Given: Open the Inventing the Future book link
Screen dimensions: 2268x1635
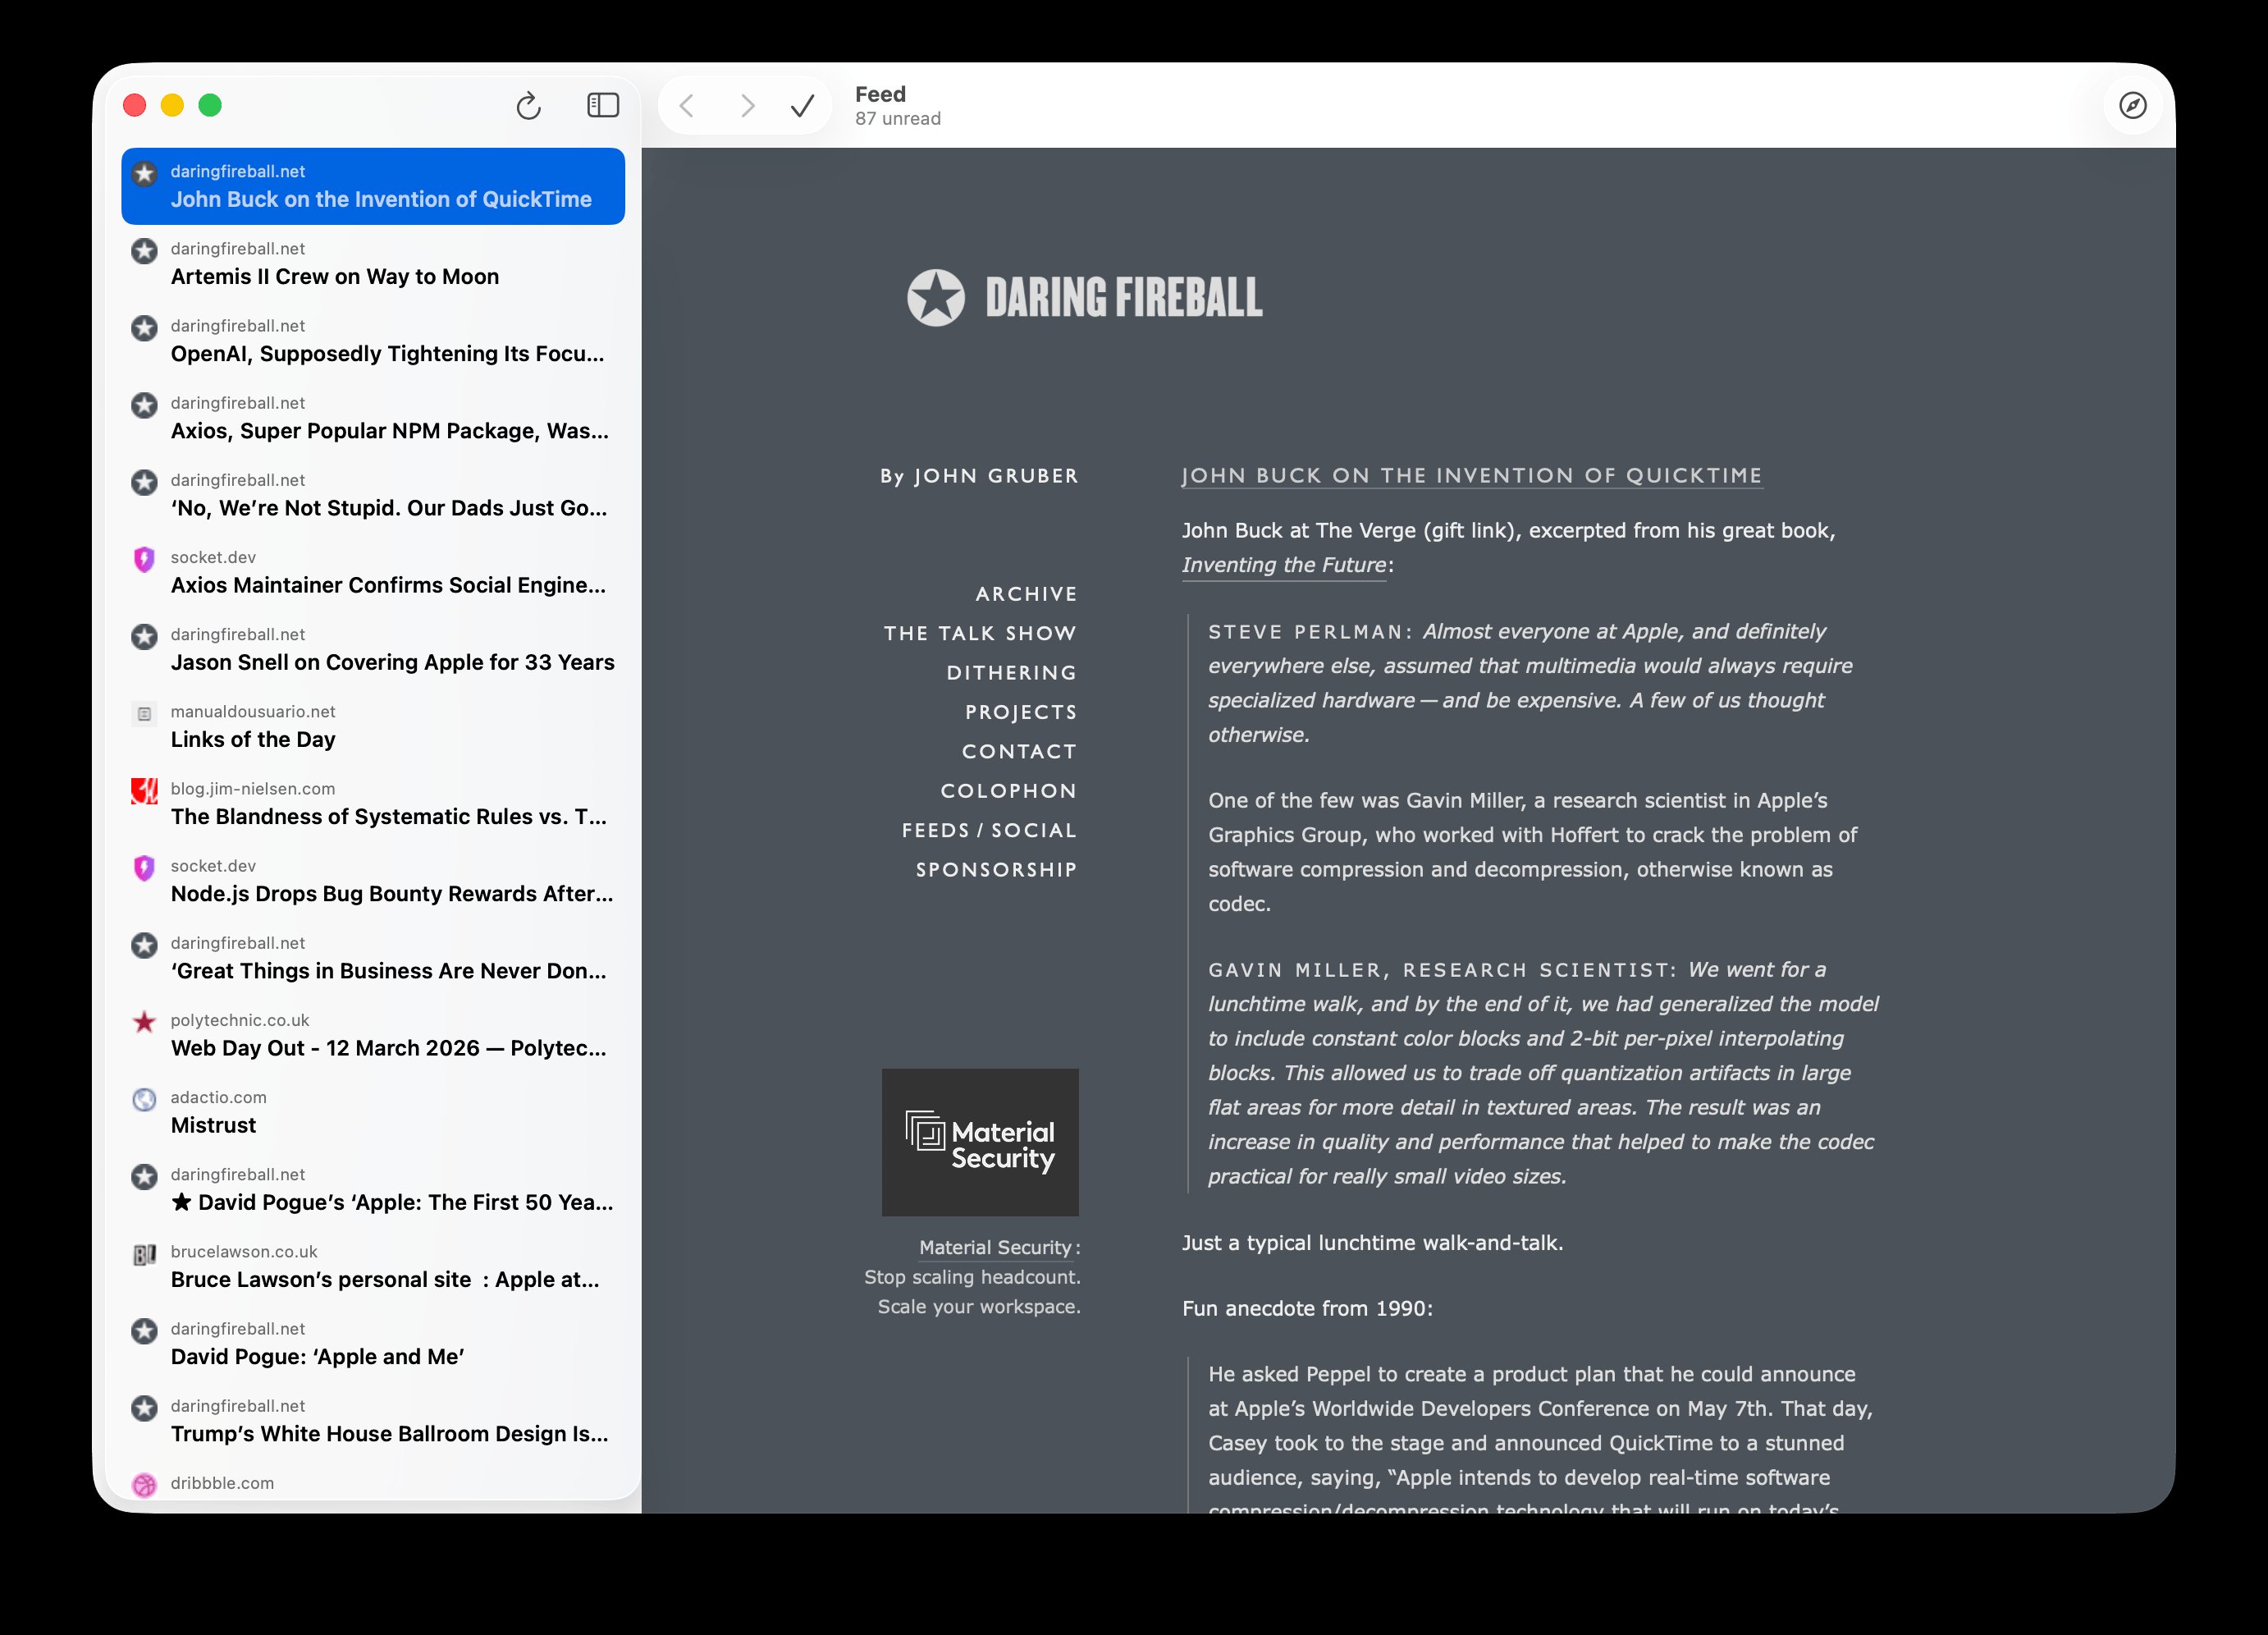Looking at the screenshot, I should [x=1283, y=564].
